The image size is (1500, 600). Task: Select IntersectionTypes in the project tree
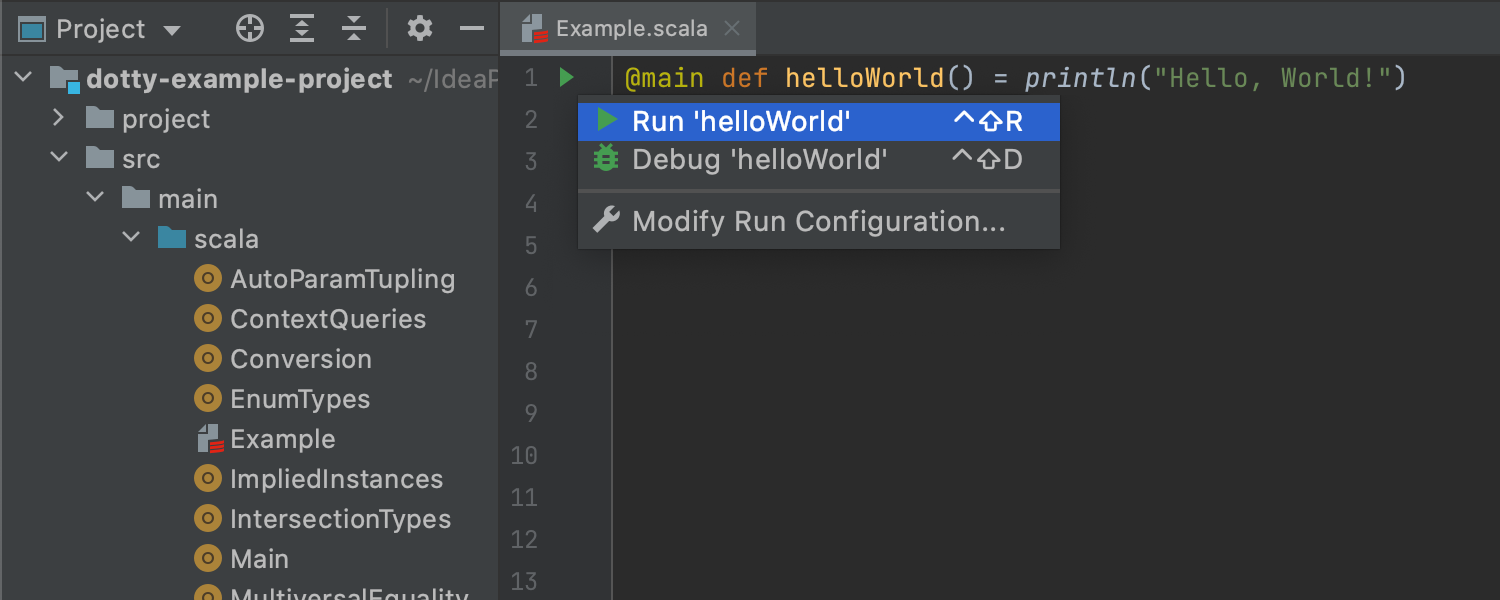[x=340, y=519]
